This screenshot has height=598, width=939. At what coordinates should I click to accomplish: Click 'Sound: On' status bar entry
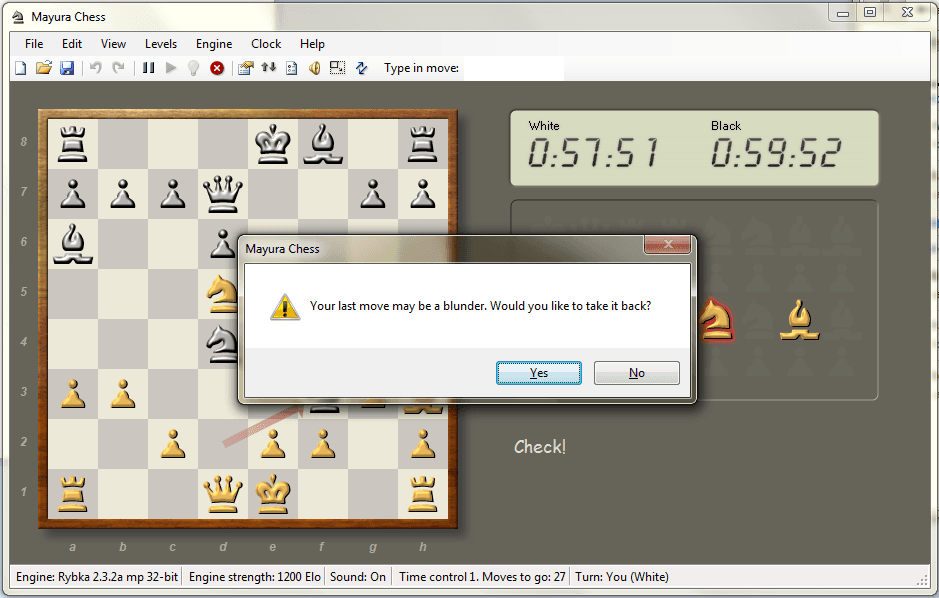(358, 577)
